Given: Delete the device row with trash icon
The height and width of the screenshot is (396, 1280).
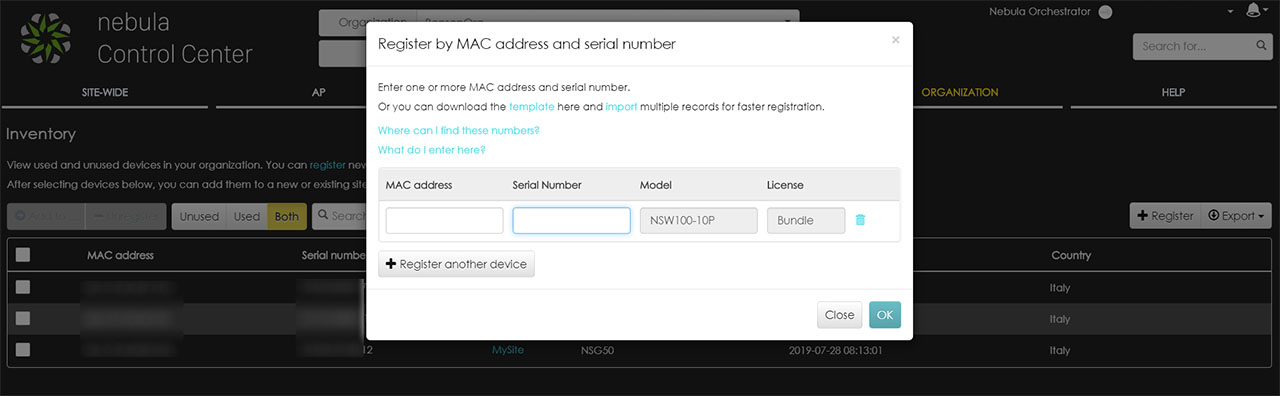Looking at the screenshot, I should (x=860, y=220).
